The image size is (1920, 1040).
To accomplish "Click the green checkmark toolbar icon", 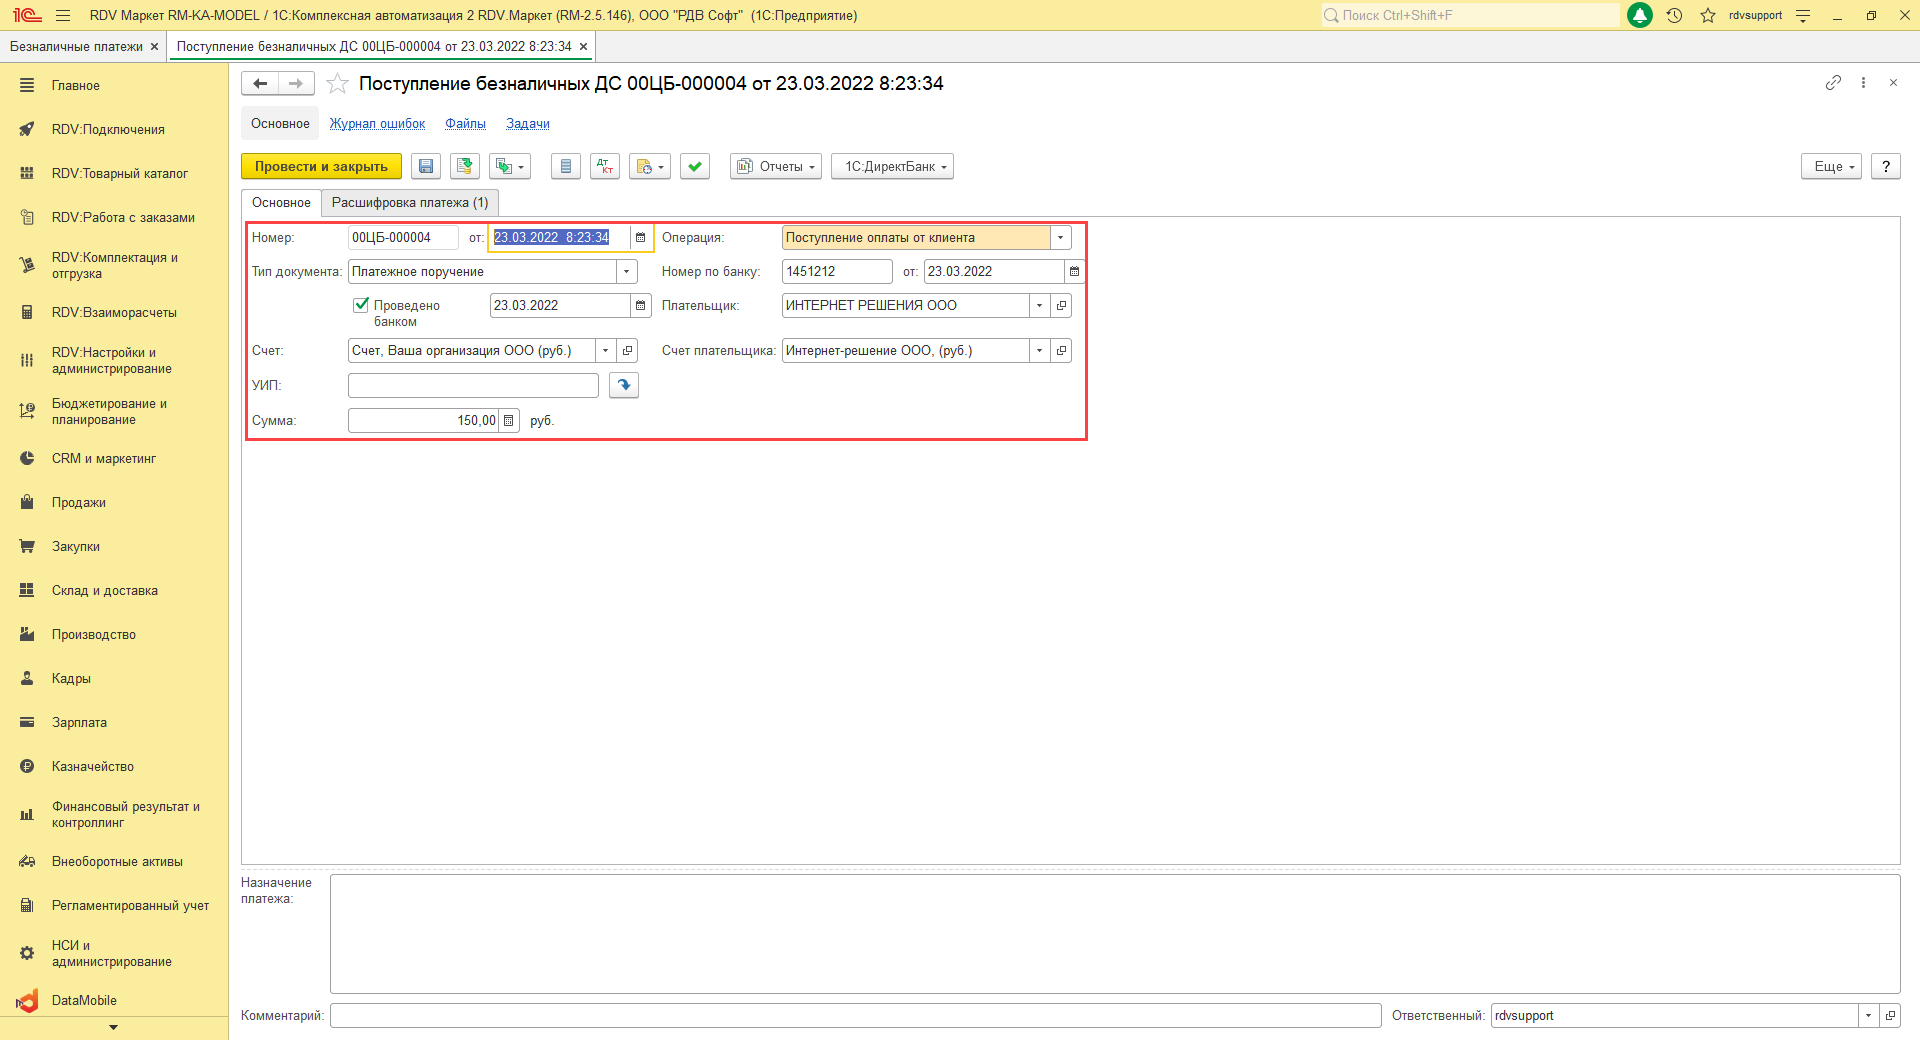I will click(x=695, y=167).
